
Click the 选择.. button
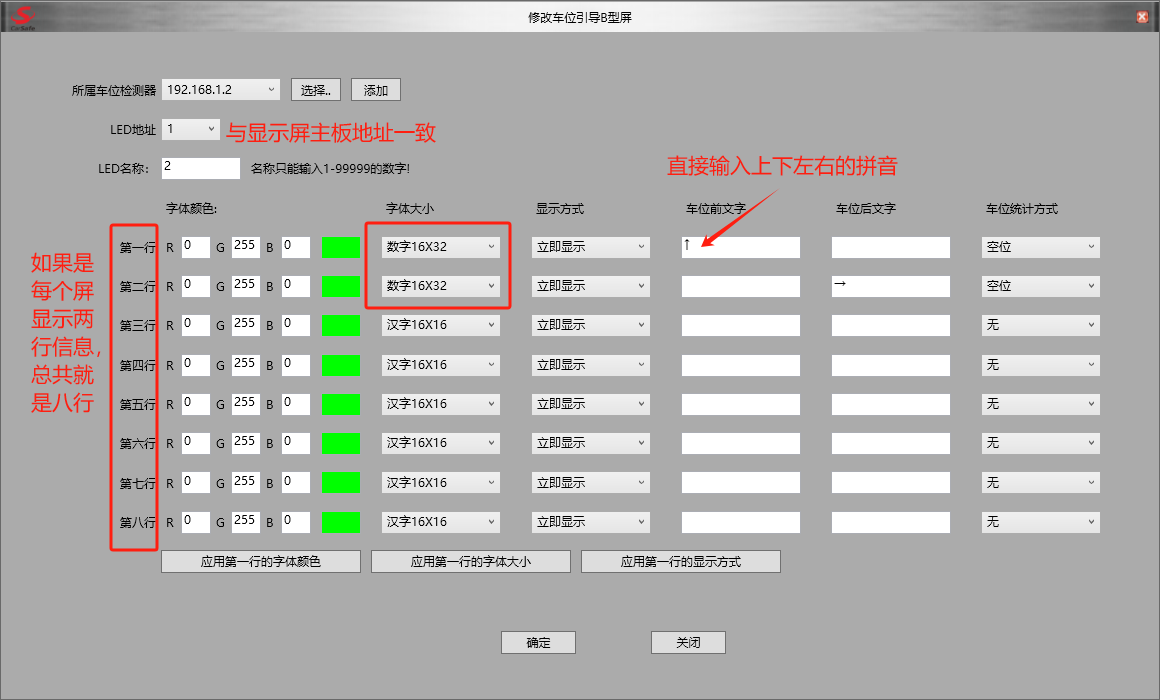click(316, 90)
